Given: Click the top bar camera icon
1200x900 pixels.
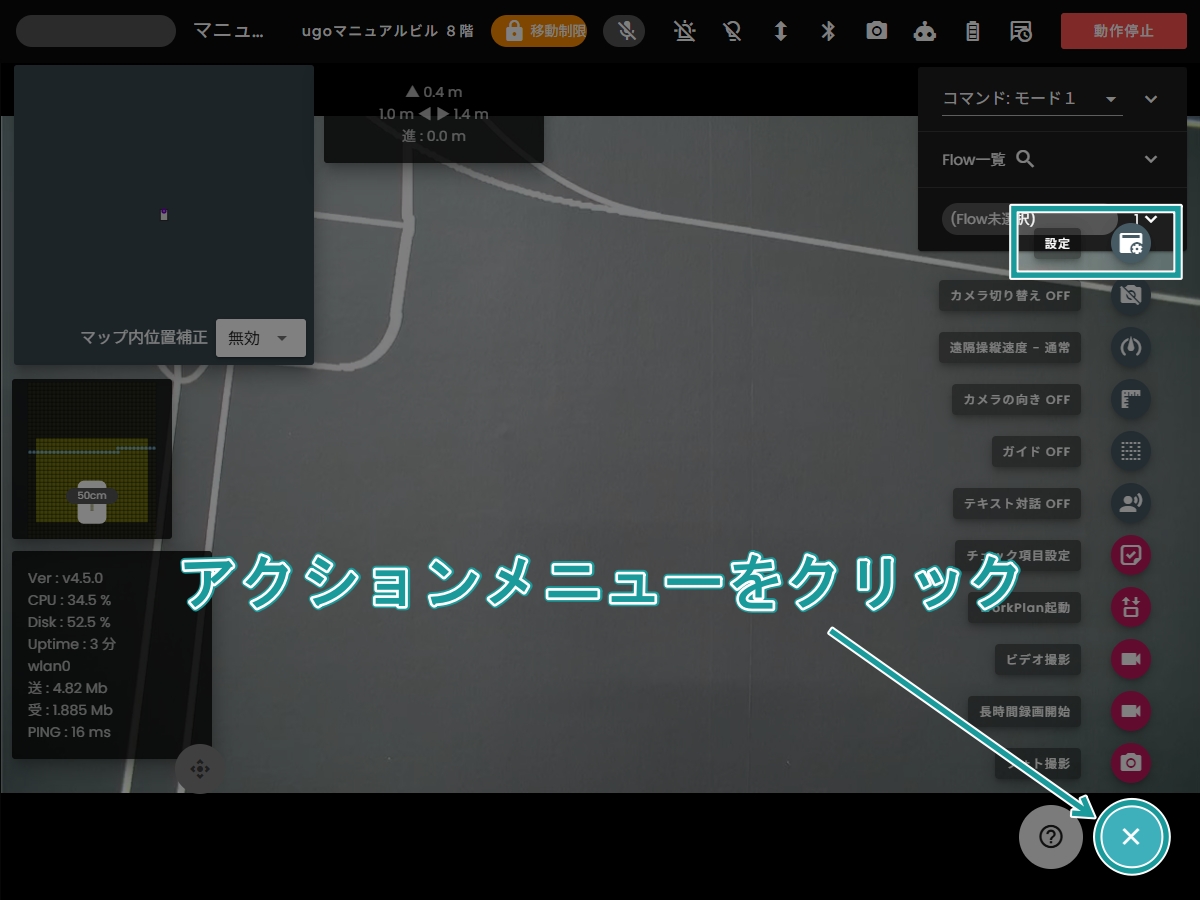Looking at the screenshot, I should 877,31.
